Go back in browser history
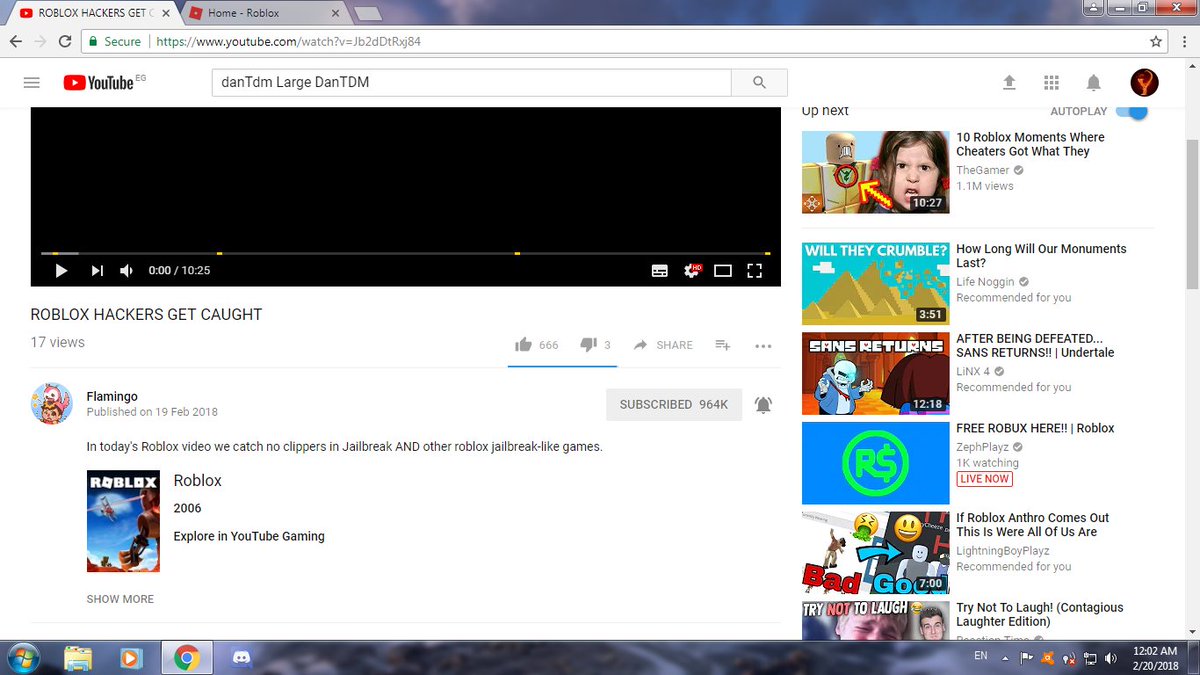This screenshot has width=1200, height=675. (x=16, y=42)
